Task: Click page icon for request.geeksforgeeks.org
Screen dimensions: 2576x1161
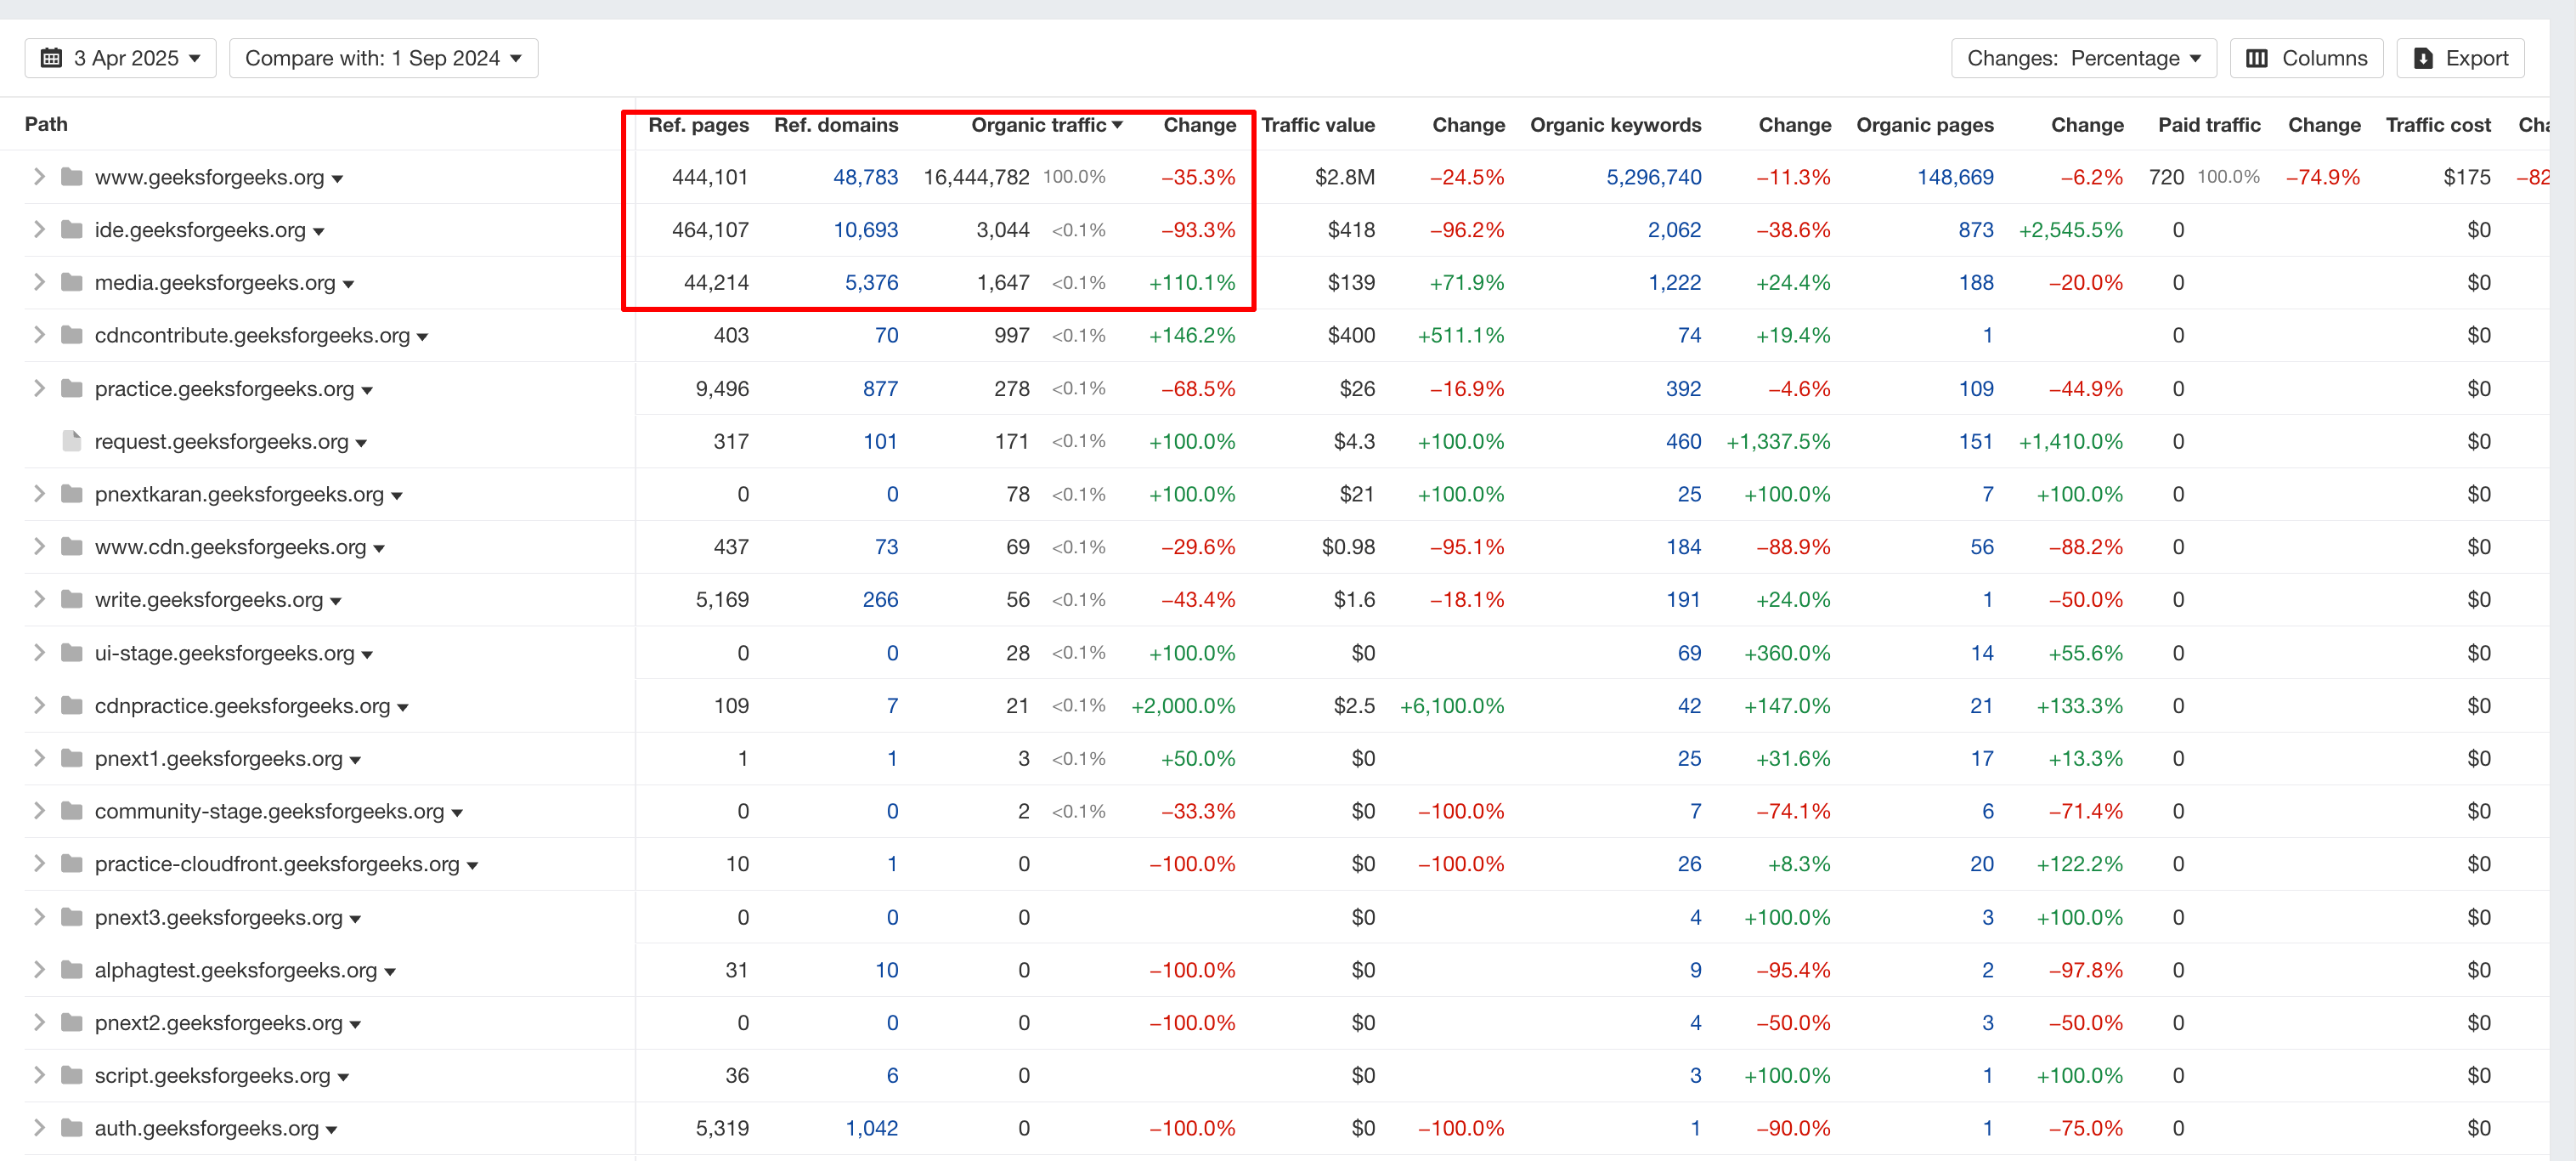Action: (71, 441)
